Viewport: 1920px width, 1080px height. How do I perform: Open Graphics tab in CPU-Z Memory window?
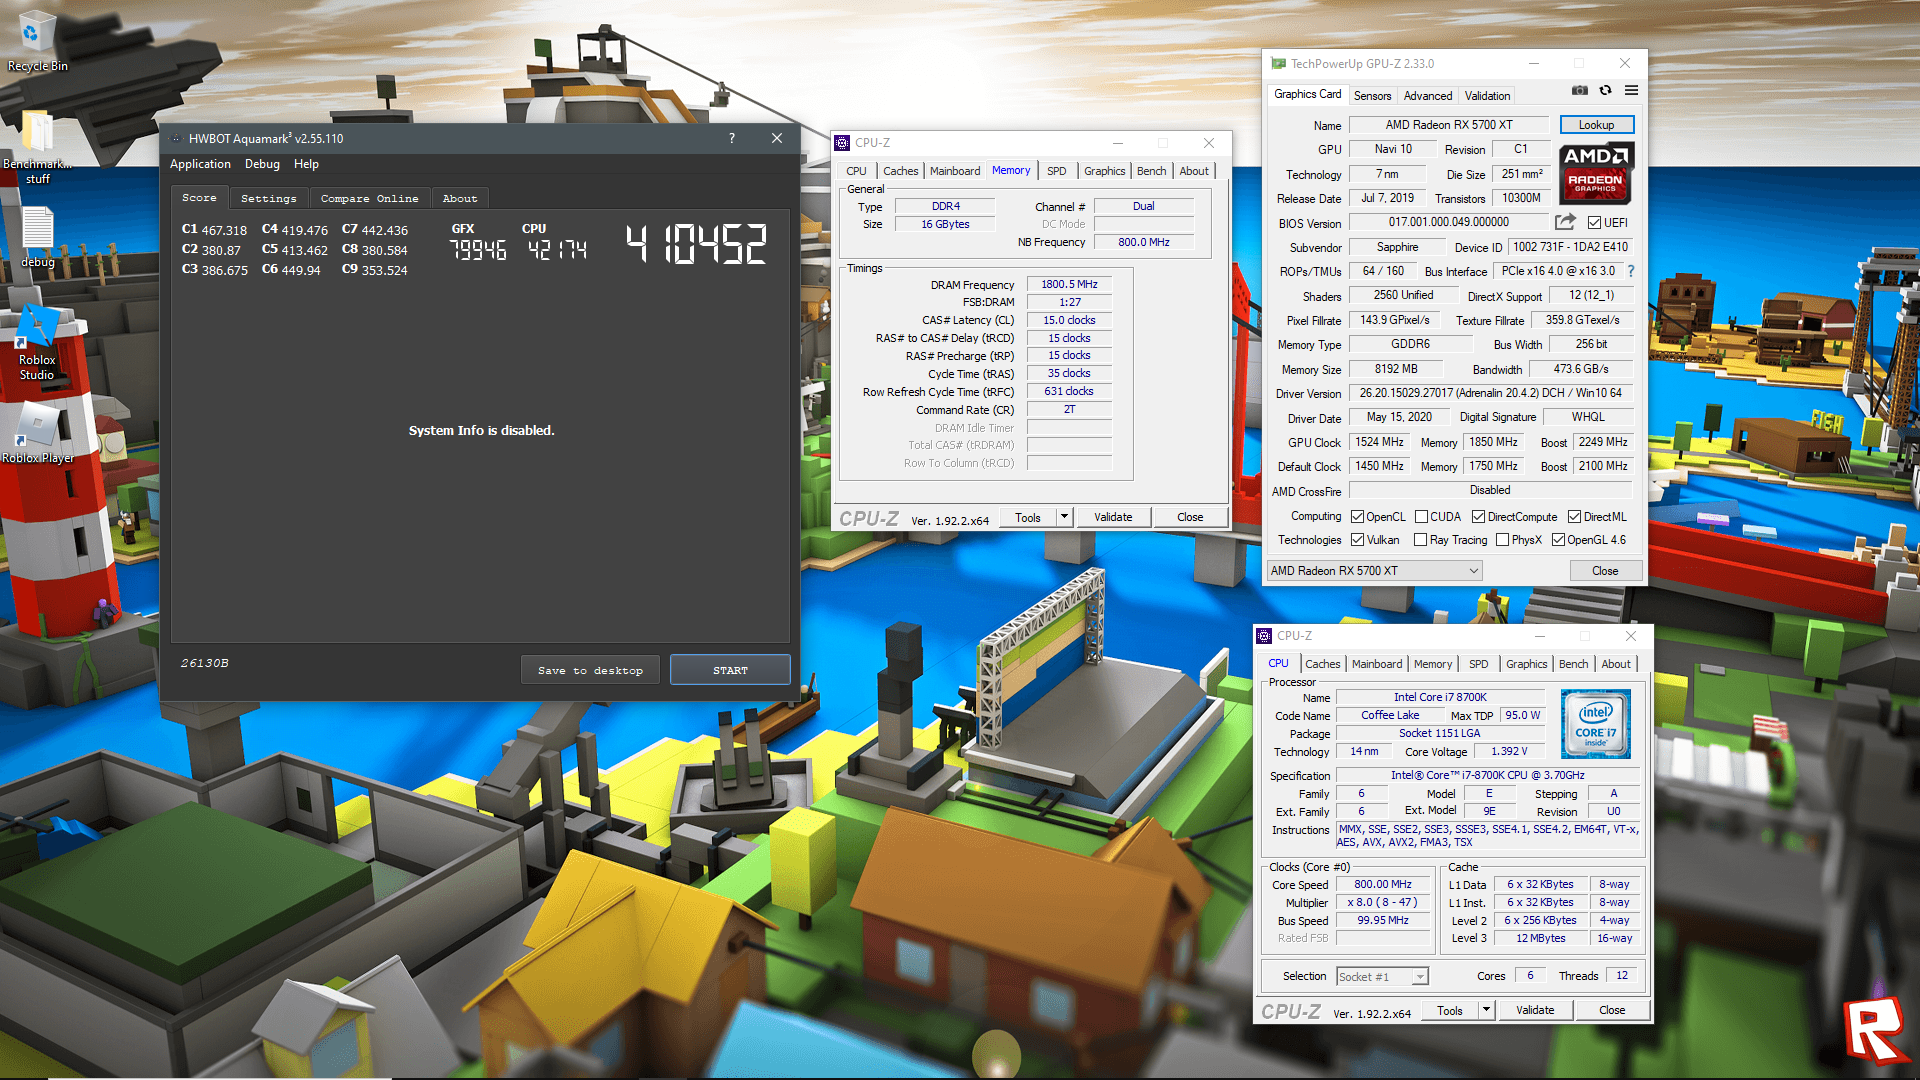point(1104,171)
